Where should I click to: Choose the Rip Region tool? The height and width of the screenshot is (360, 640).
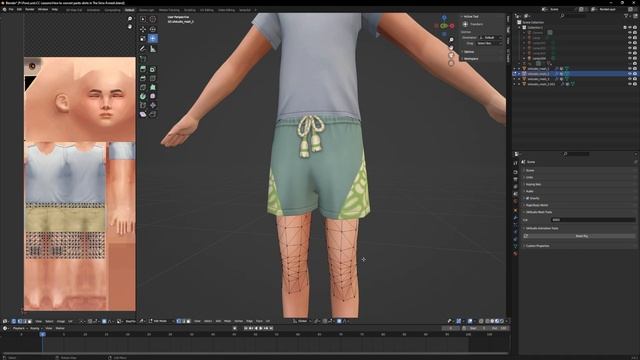click(x=153, y=114)
